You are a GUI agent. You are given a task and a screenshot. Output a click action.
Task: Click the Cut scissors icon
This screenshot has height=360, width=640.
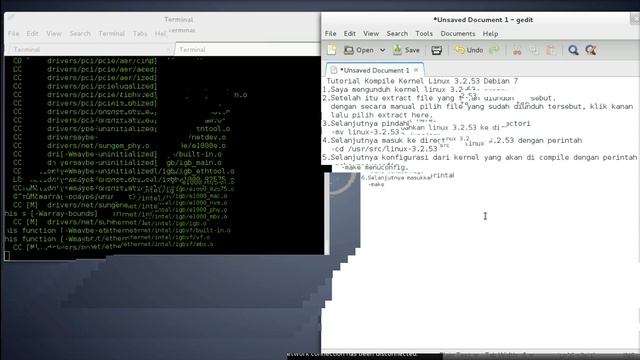click(517, 50)
